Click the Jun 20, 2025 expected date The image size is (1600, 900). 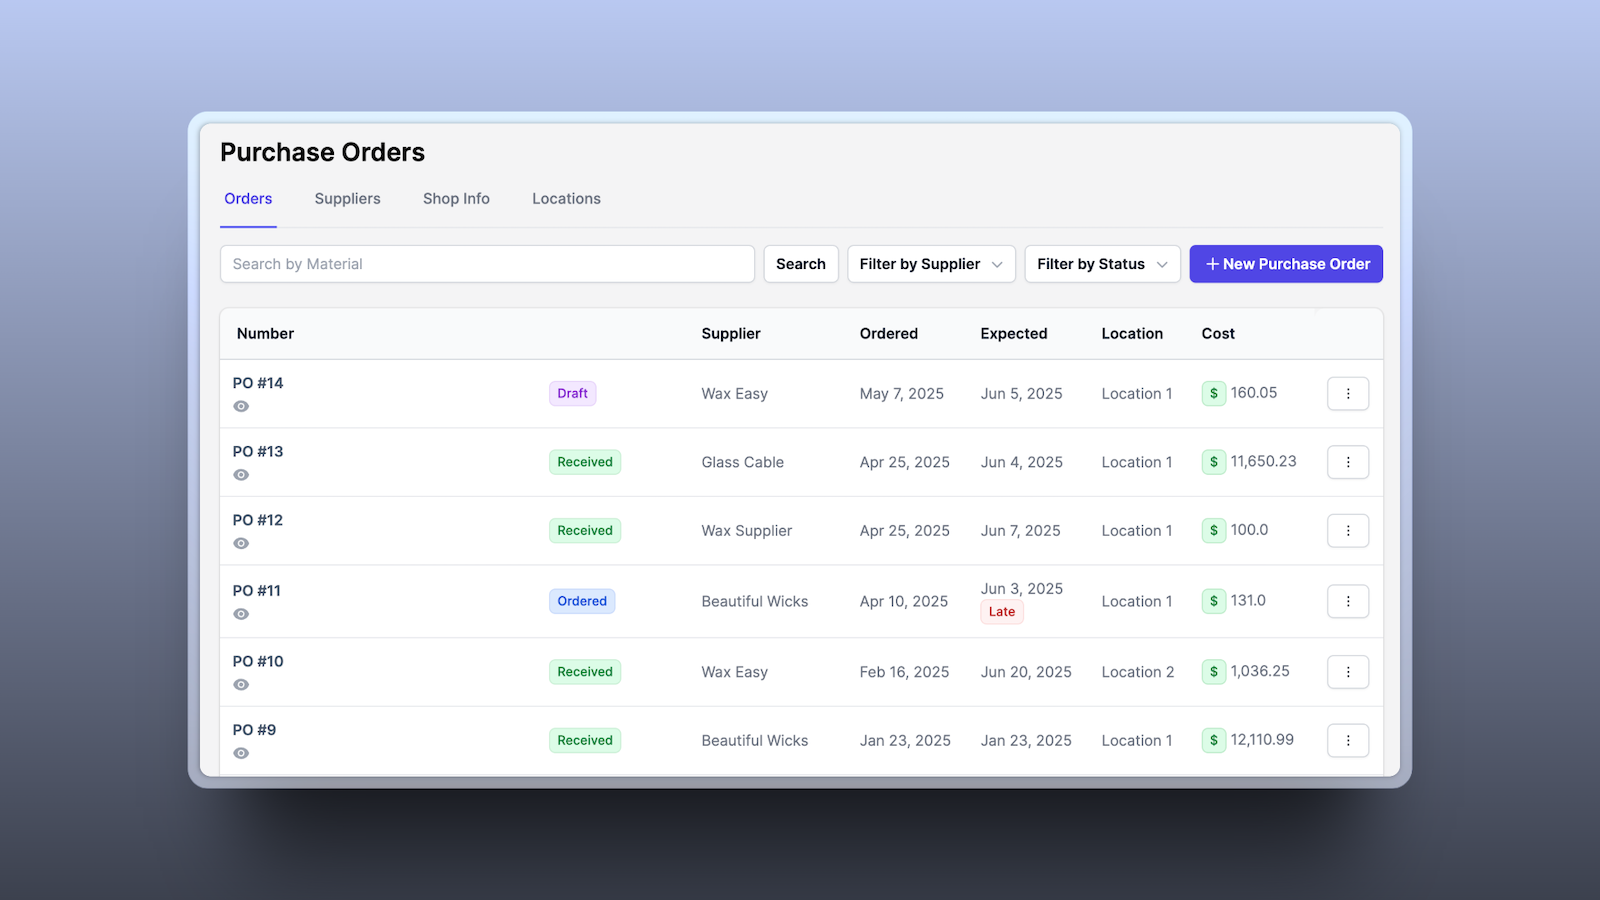coord(1026,672)
